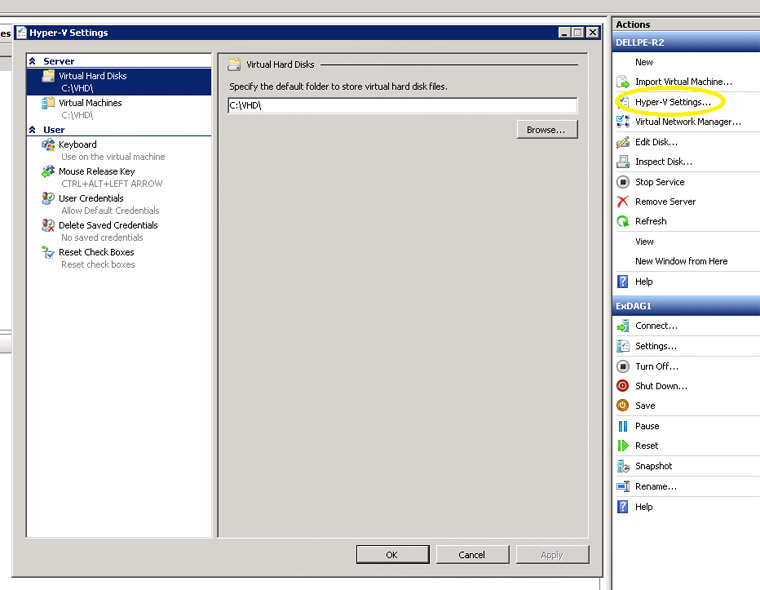Click the User Credentials icon

pyautogui.click(x=48, y=198)
